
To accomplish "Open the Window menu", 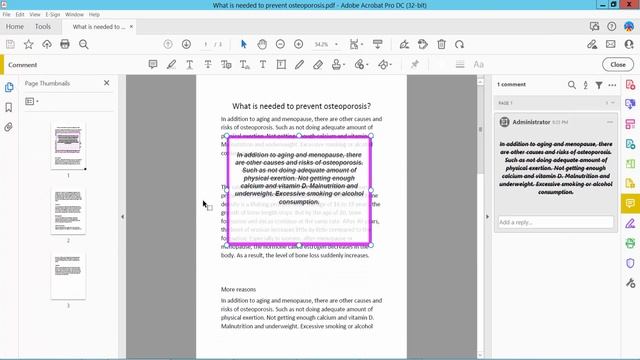I will tap(74, 14).
